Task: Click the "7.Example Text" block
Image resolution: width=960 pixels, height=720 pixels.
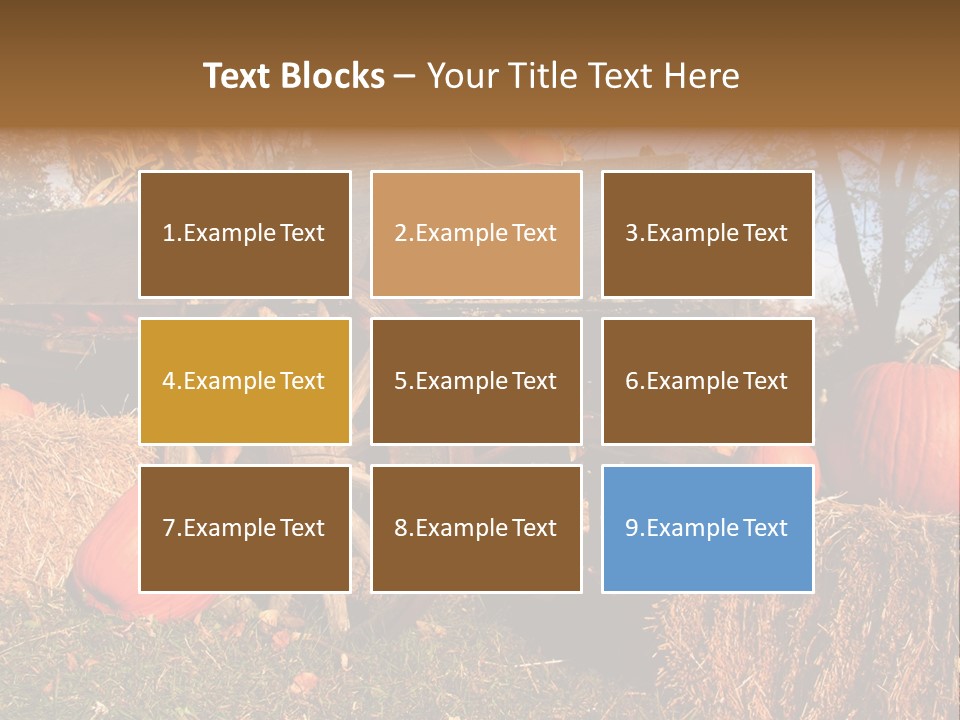Action: tap(245, 528)
